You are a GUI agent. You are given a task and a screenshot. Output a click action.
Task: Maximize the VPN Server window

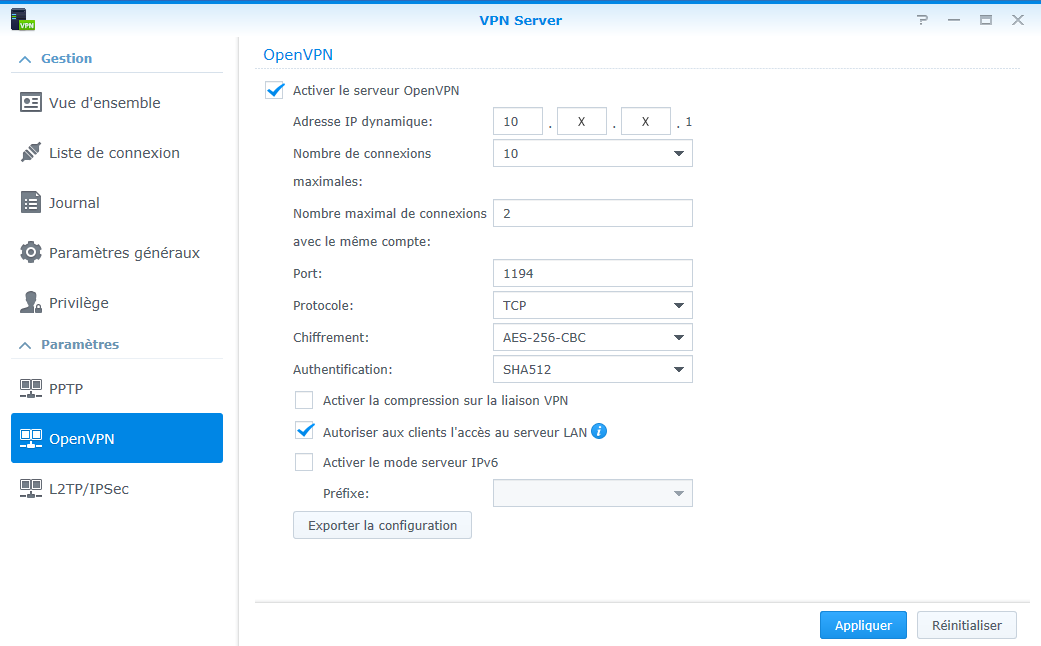tap(986, 20)
